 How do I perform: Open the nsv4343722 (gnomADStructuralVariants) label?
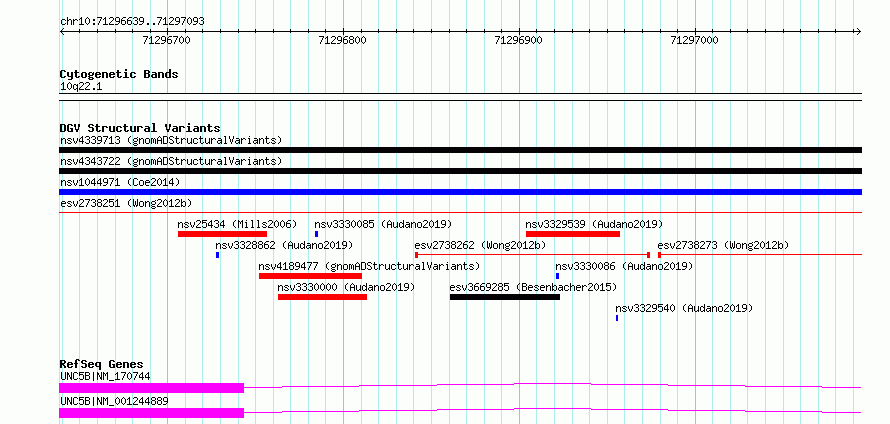(171, 161)
